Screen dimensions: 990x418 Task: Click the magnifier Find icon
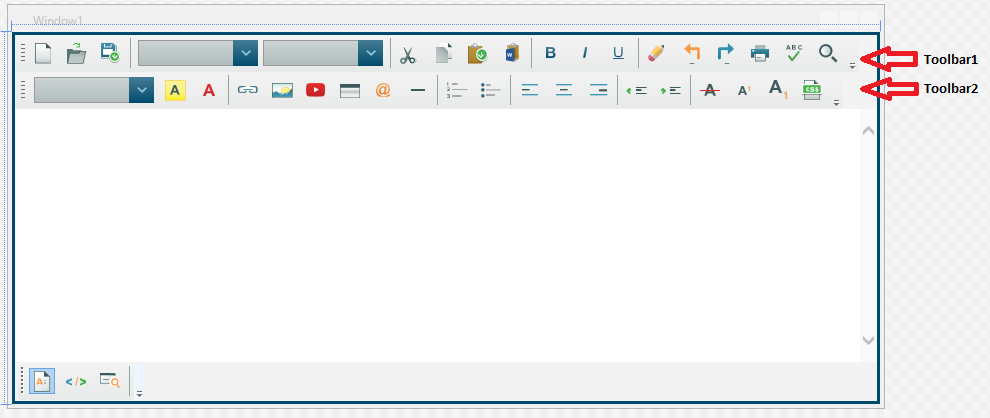click(828, 53)
